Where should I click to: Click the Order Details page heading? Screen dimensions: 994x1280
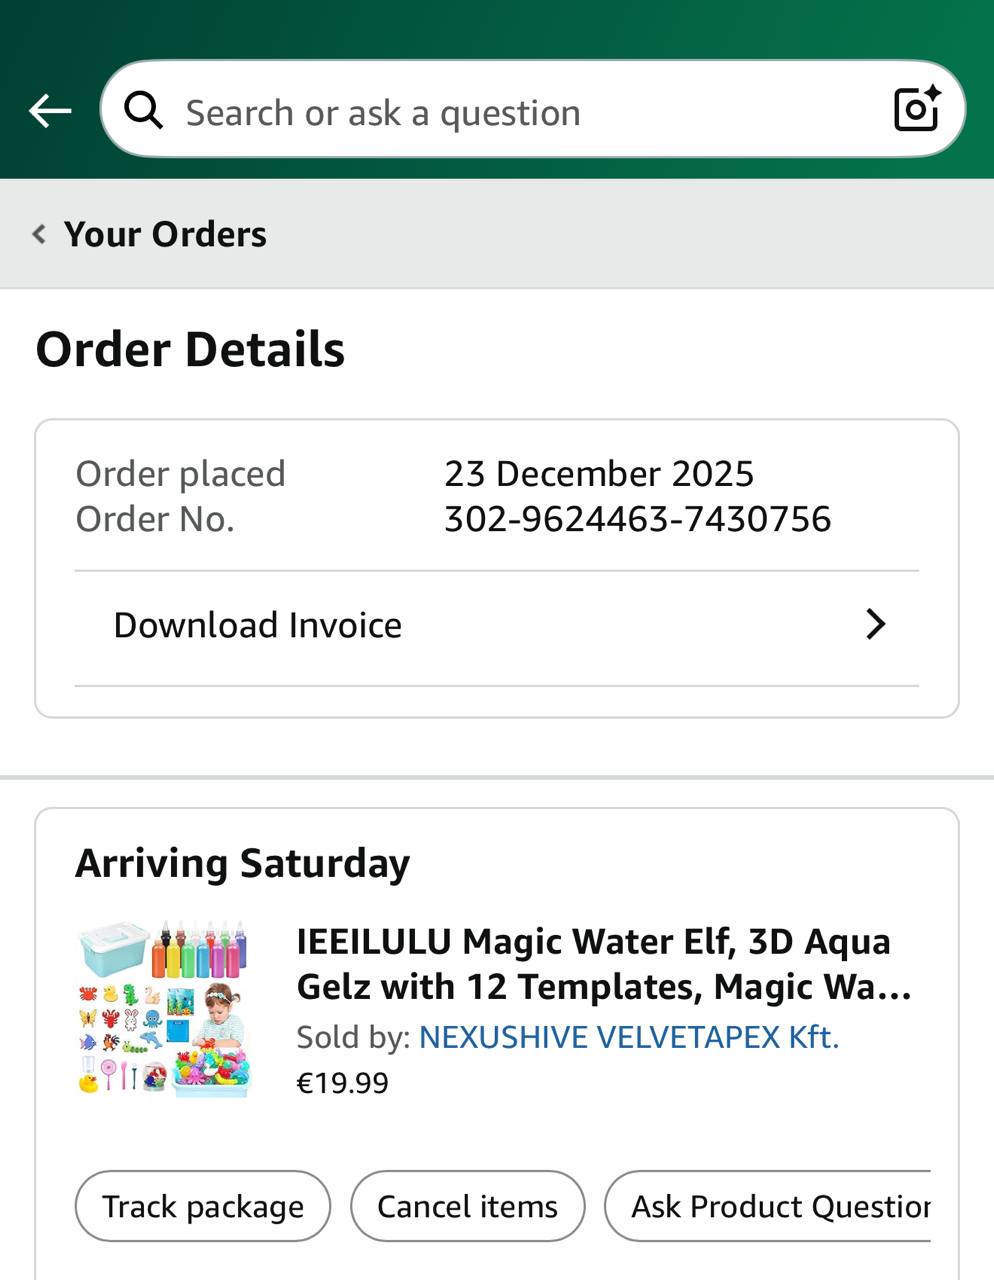pos(190,349)
